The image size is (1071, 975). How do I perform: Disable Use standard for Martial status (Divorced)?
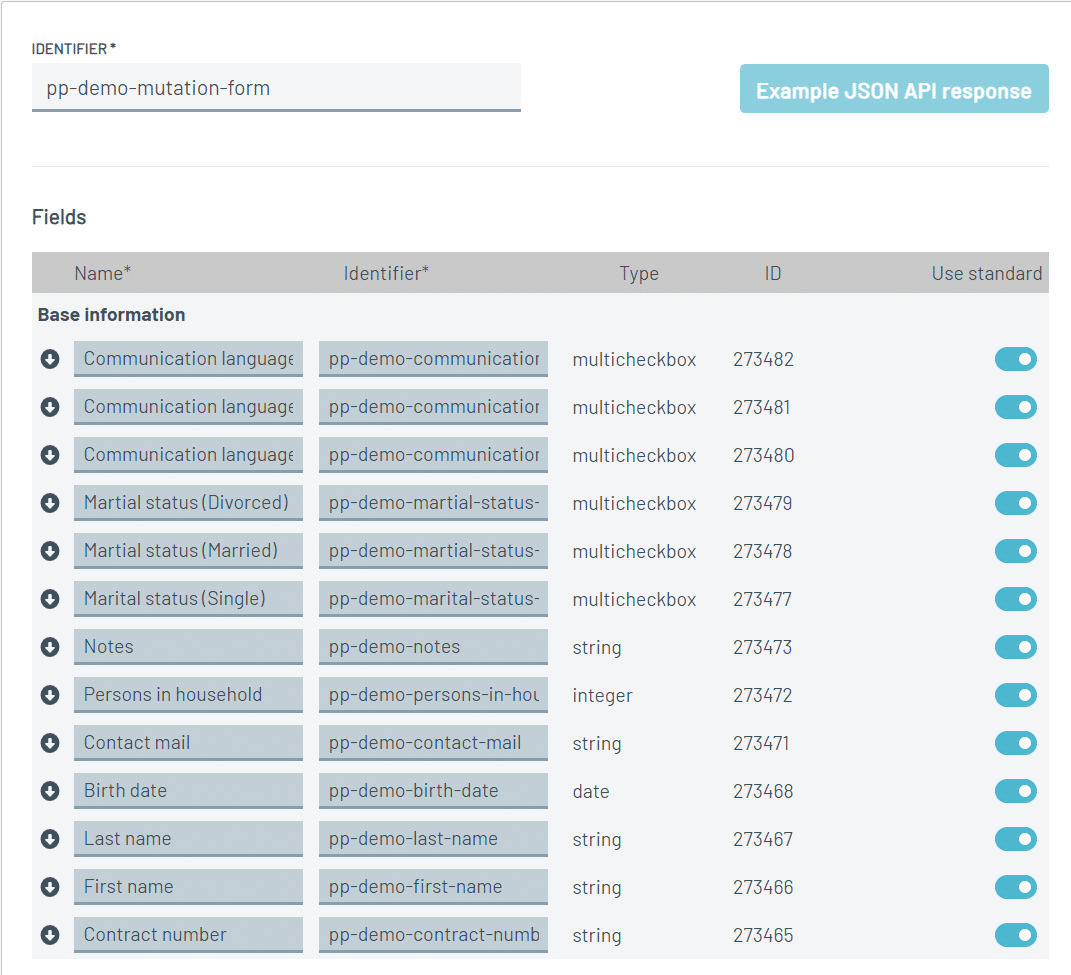(1016, 503)
